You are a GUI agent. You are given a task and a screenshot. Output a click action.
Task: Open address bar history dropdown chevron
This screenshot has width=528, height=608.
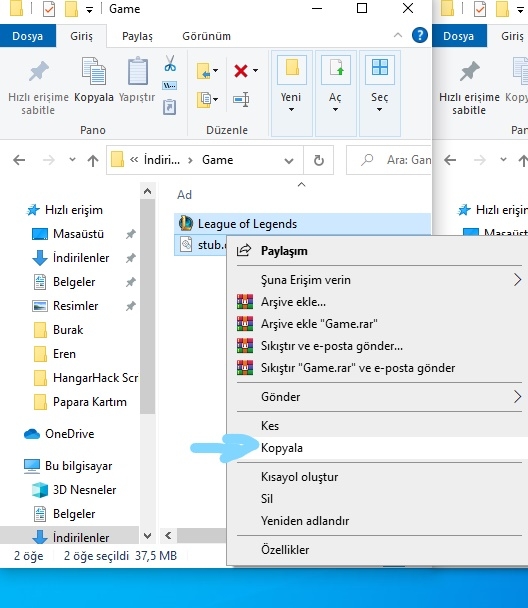pyautogui.click(x=289, y=161)
